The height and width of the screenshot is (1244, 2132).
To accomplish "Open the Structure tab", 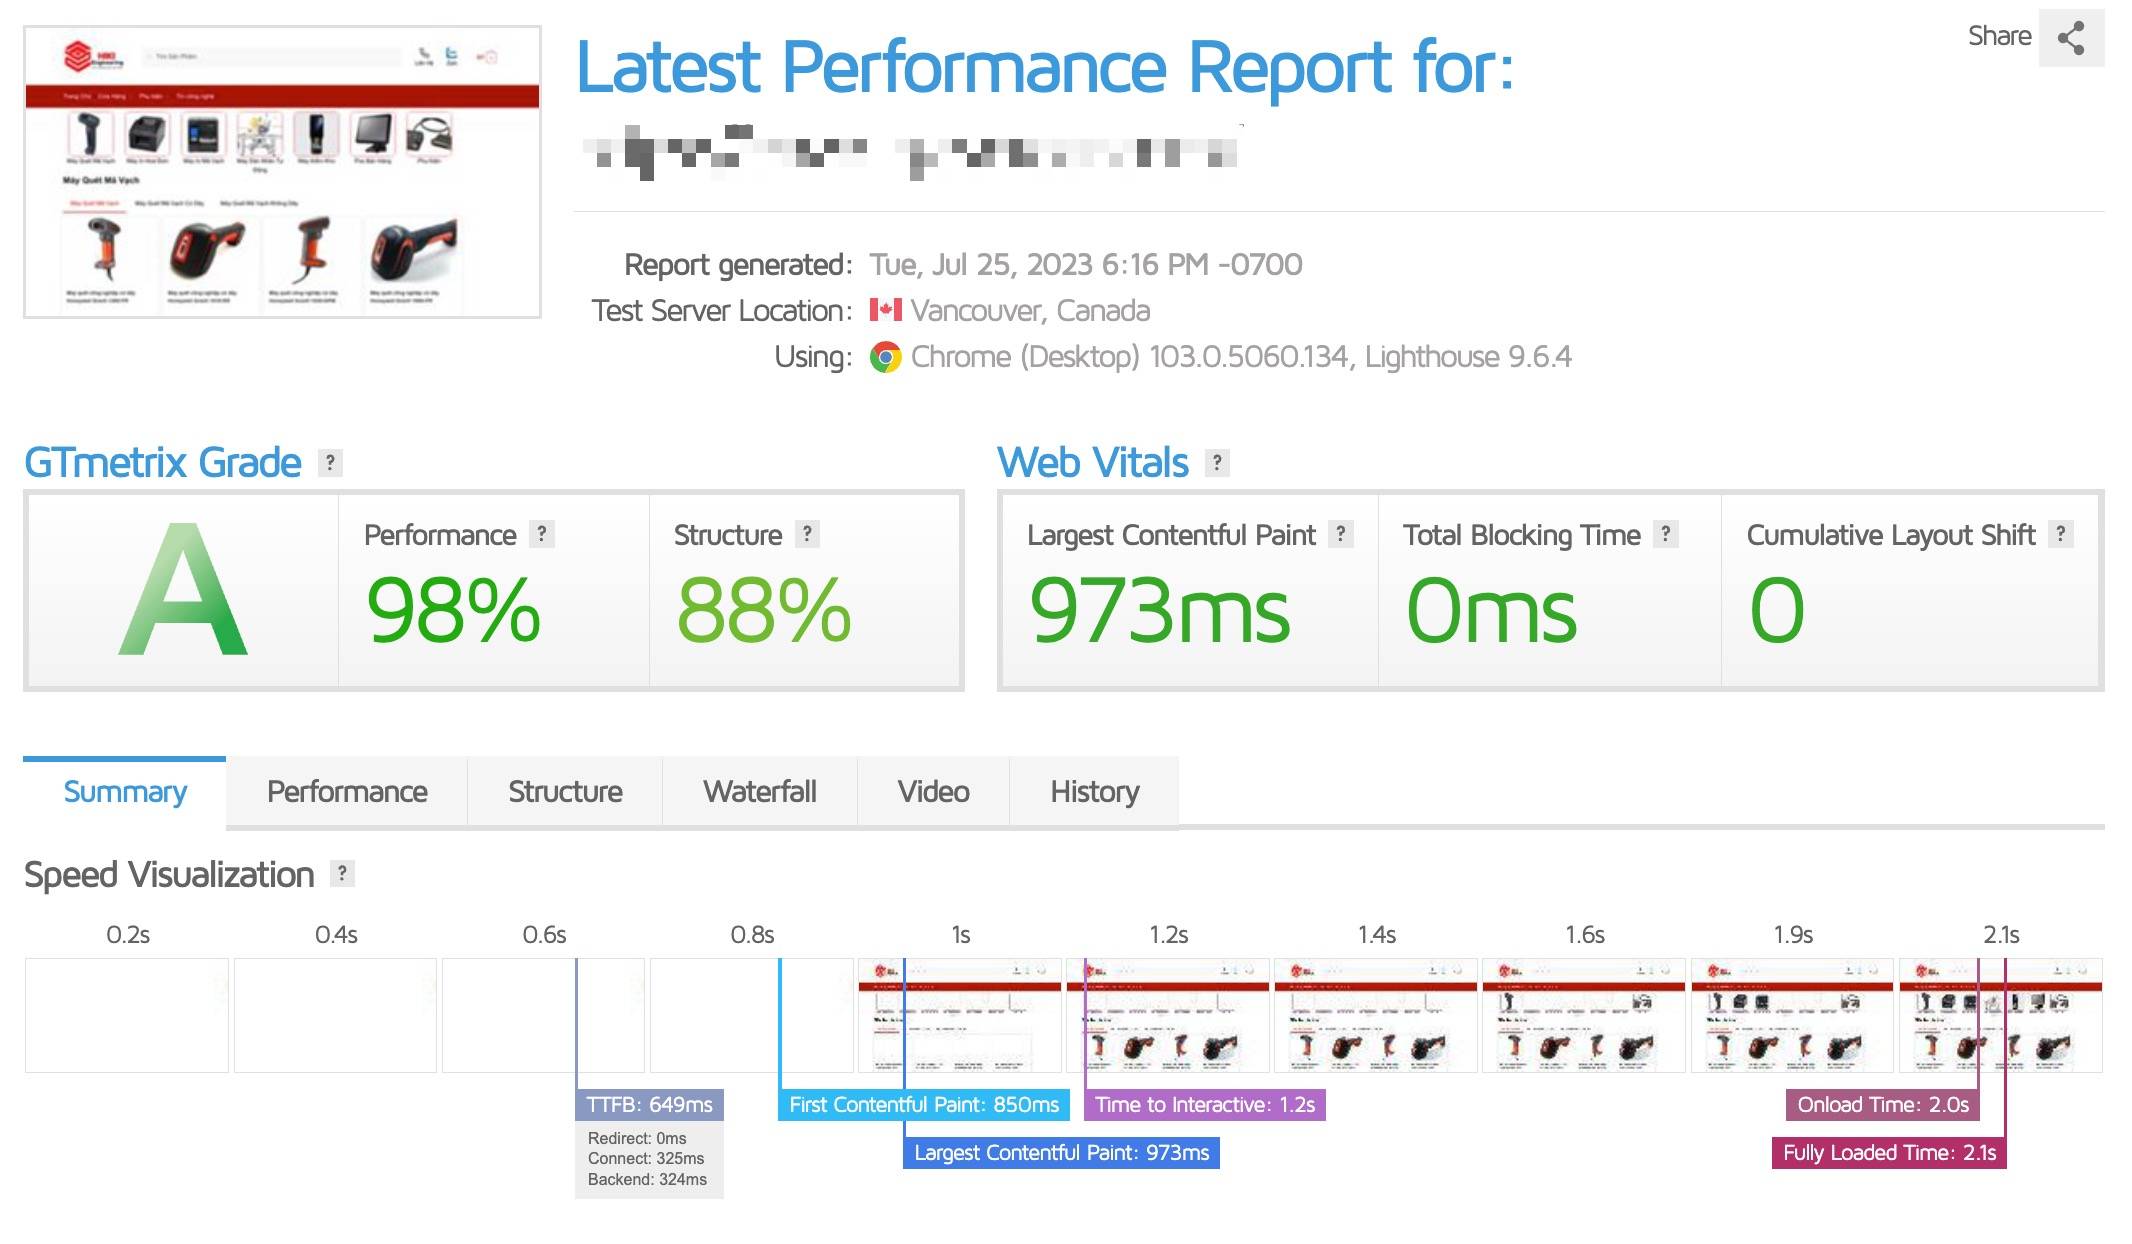I will (x=565, y=792).
